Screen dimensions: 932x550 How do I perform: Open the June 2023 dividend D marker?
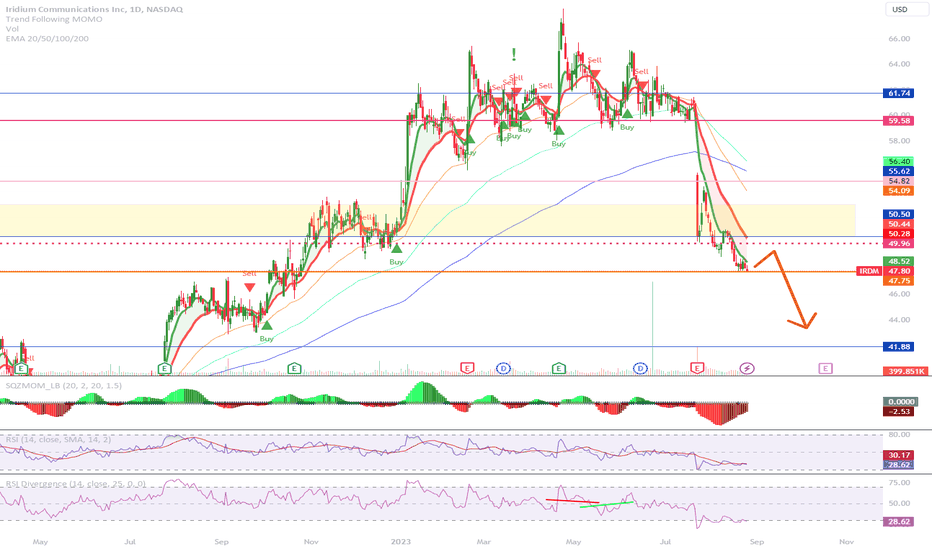coord(640,369)
